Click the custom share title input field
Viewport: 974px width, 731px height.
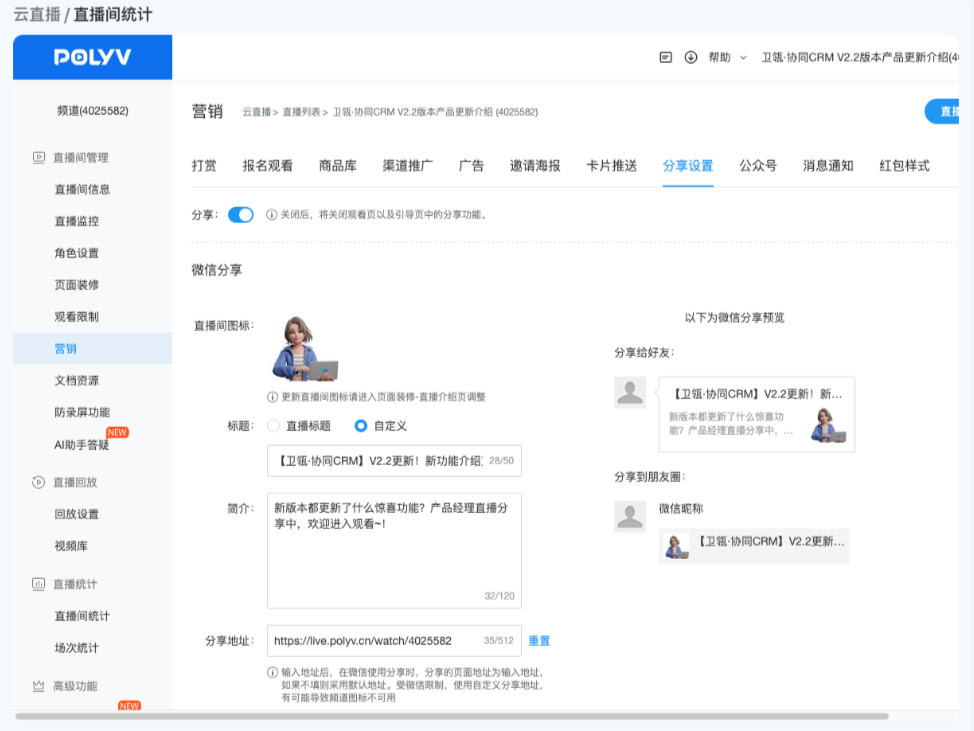[x=394, y=461]
